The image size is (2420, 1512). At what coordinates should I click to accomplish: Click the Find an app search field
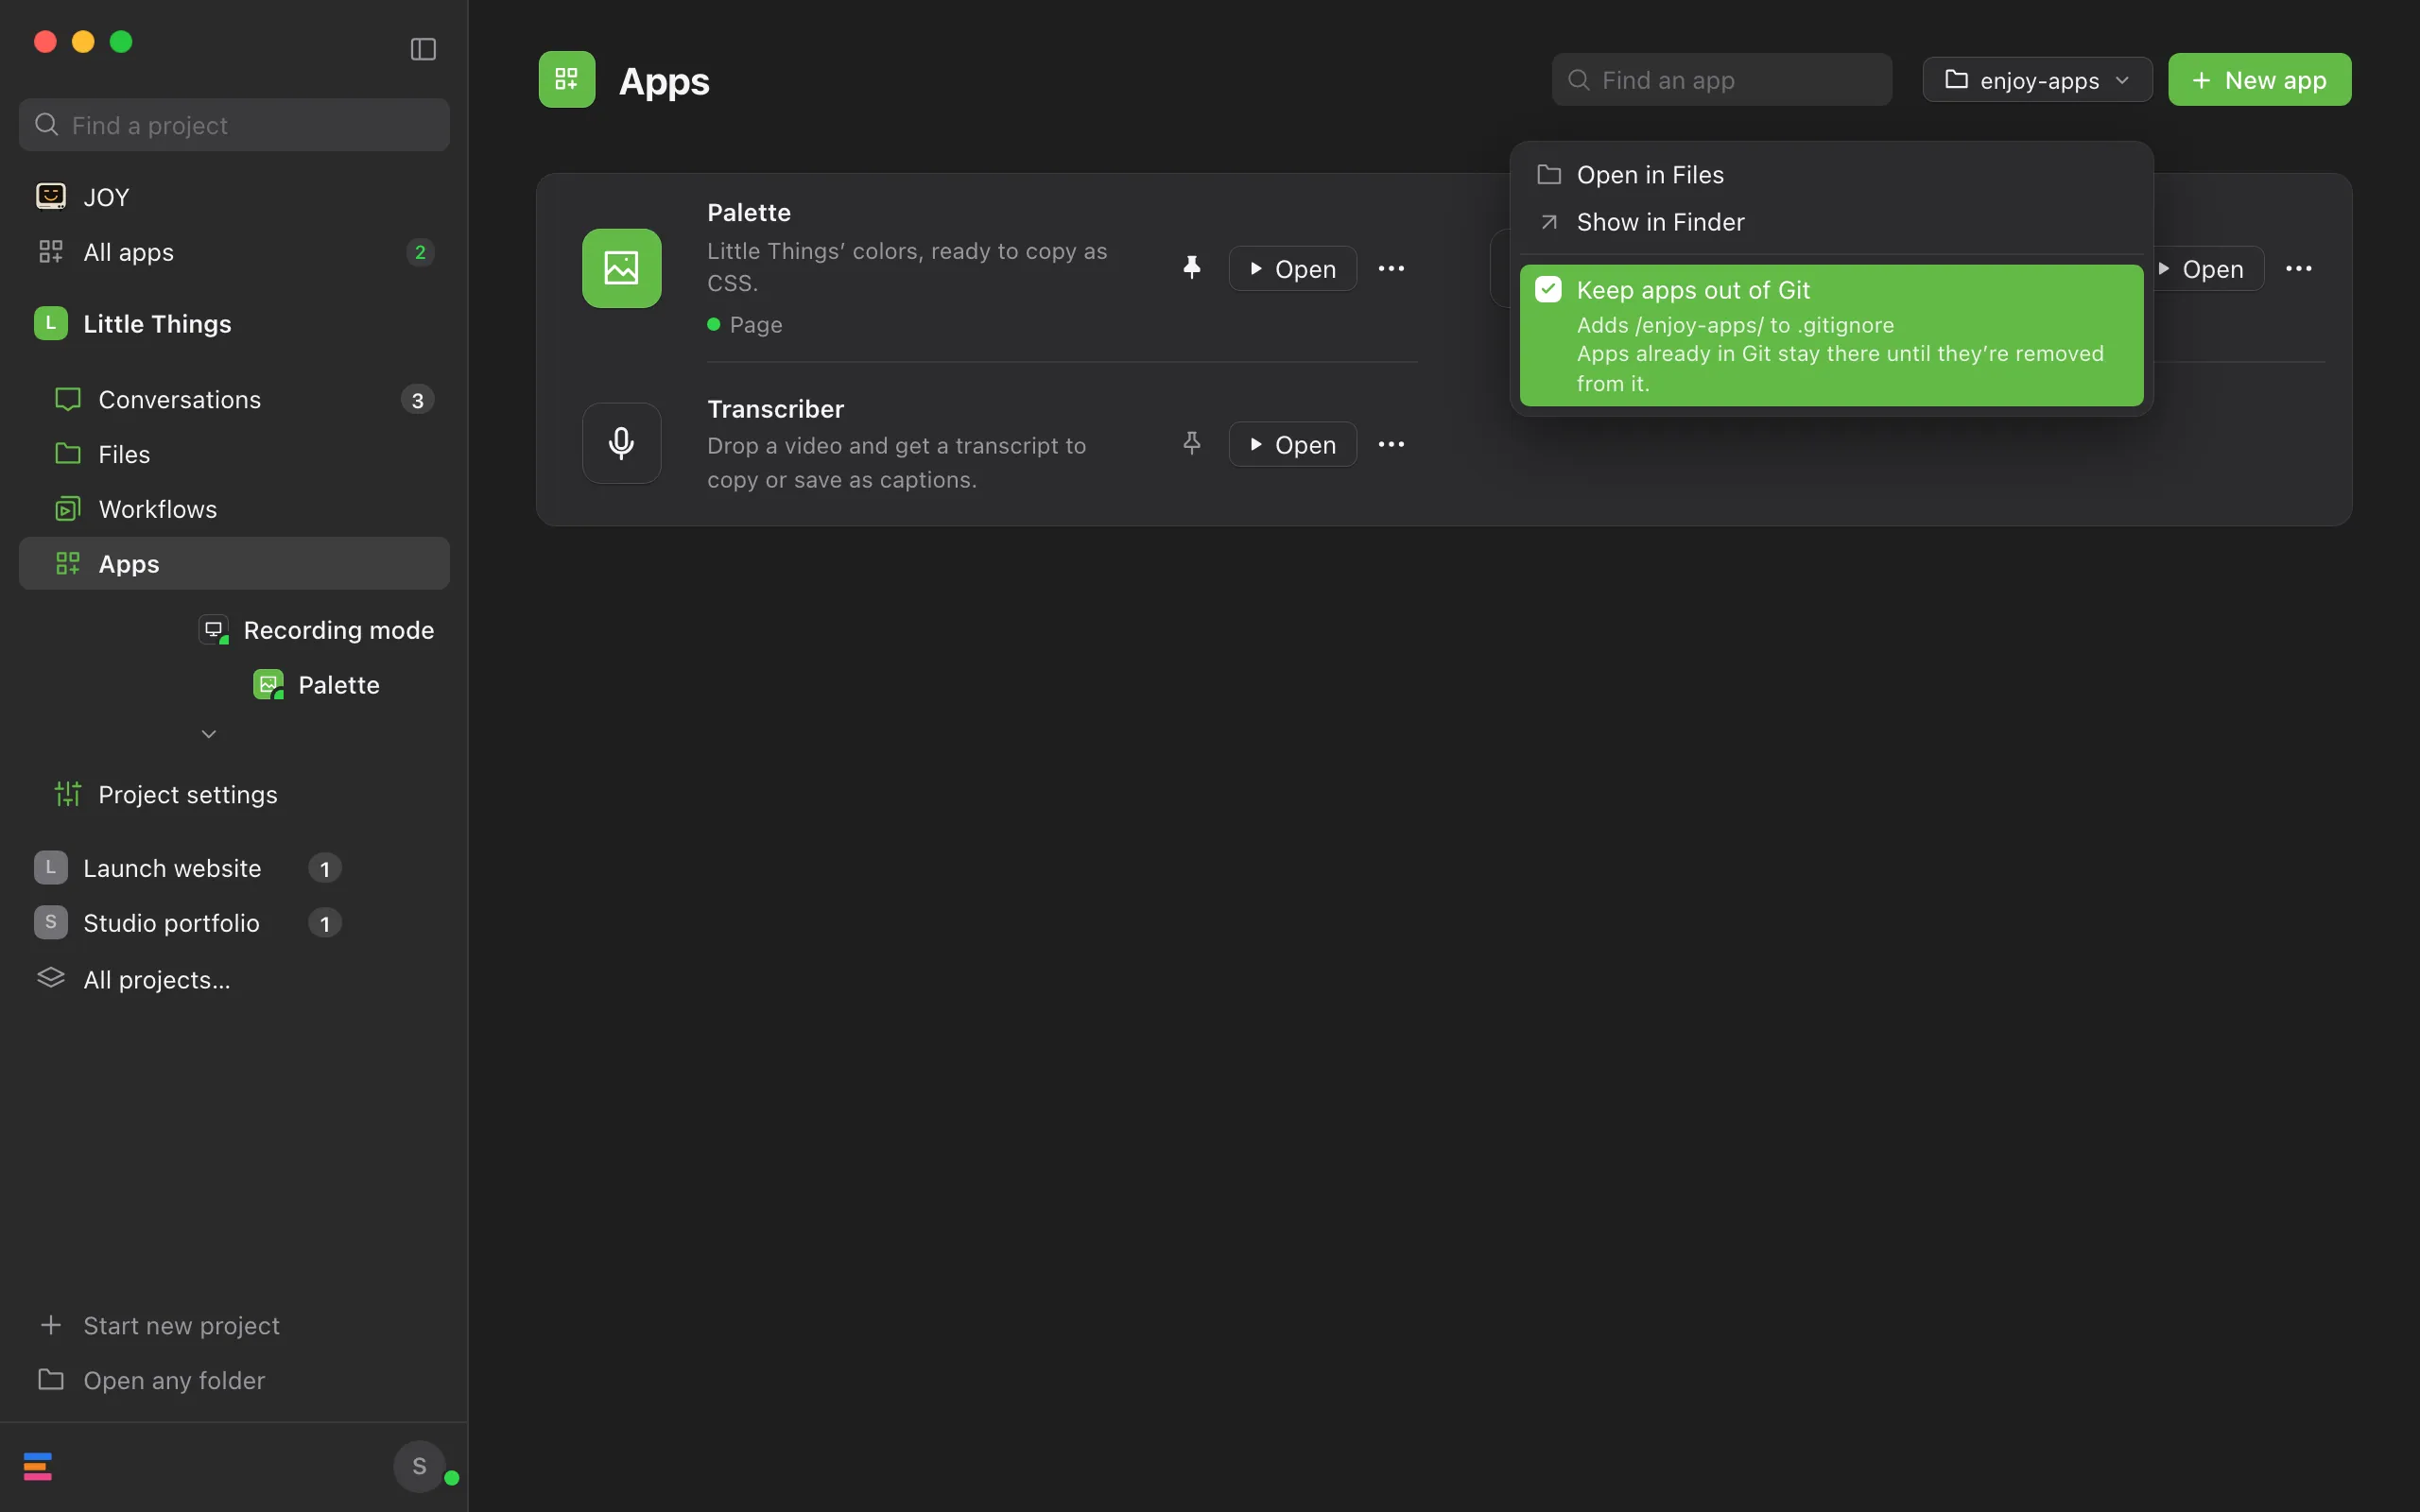(1722, 80)
